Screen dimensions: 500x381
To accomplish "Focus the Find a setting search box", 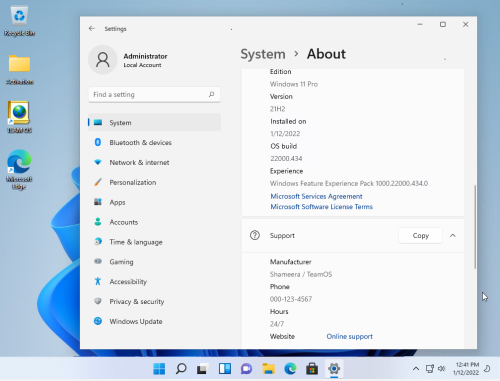I will click(154, 95).
